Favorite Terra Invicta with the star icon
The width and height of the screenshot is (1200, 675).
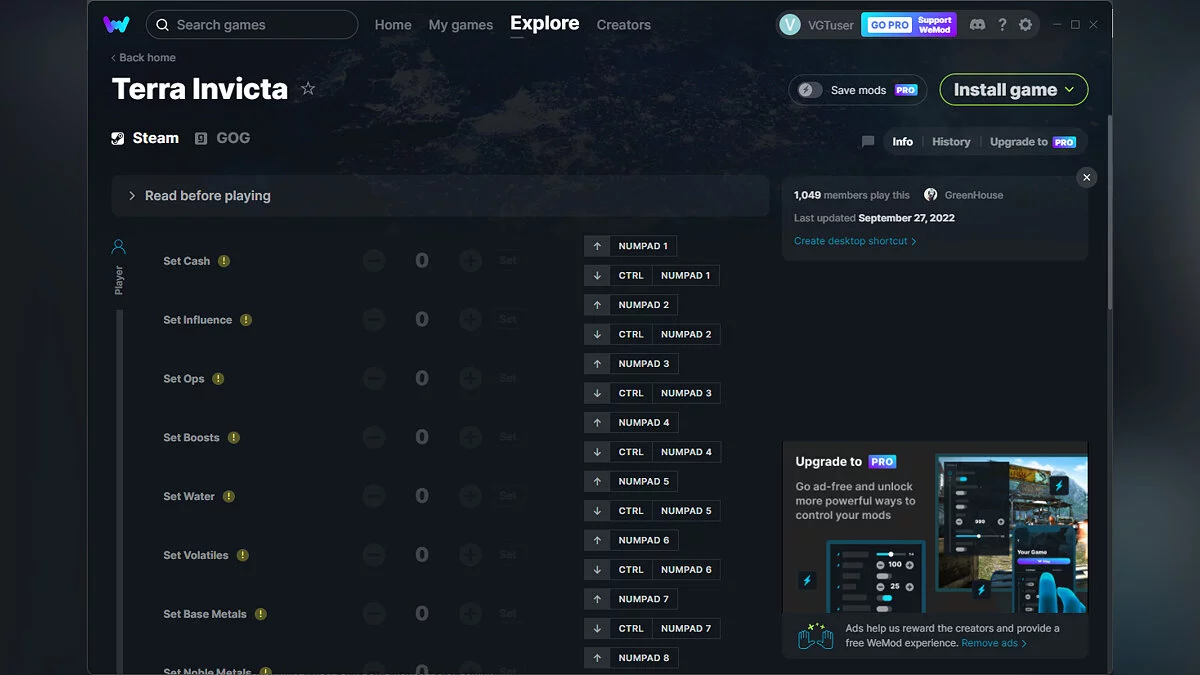(308, 89)
